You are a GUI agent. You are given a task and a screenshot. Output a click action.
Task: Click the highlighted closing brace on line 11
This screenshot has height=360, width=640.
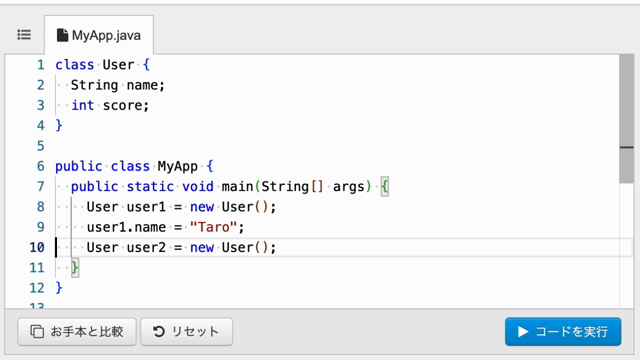(x=75, y=268)
